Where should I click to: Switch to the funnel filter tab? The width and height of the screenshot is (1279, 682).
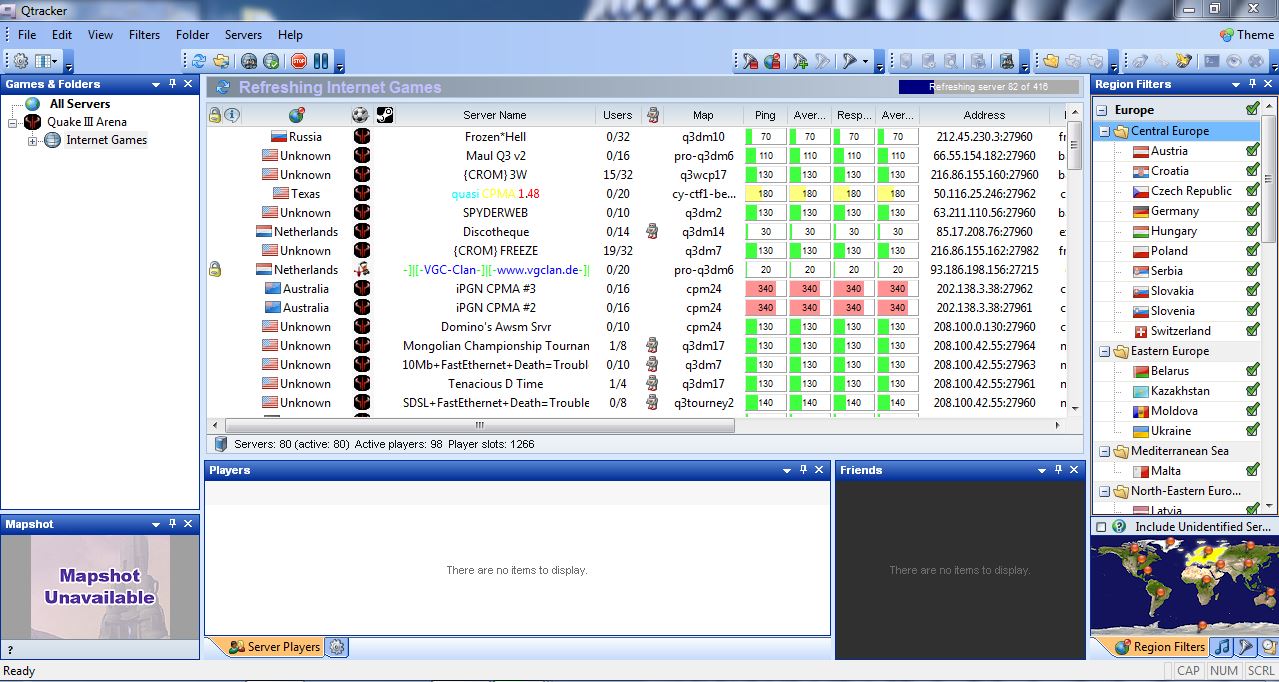(x=1245, y=647)
